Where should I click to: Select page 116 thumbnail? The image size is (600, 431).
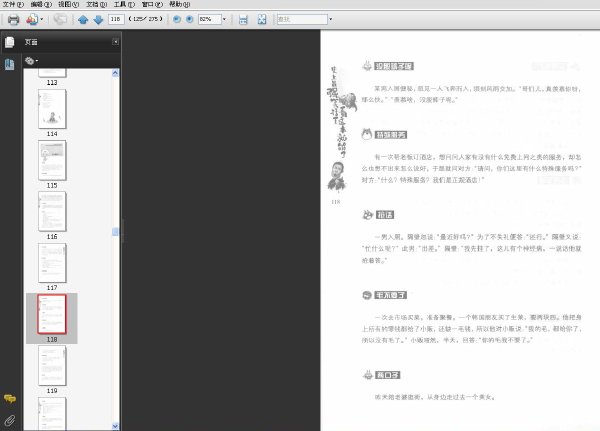52,212
